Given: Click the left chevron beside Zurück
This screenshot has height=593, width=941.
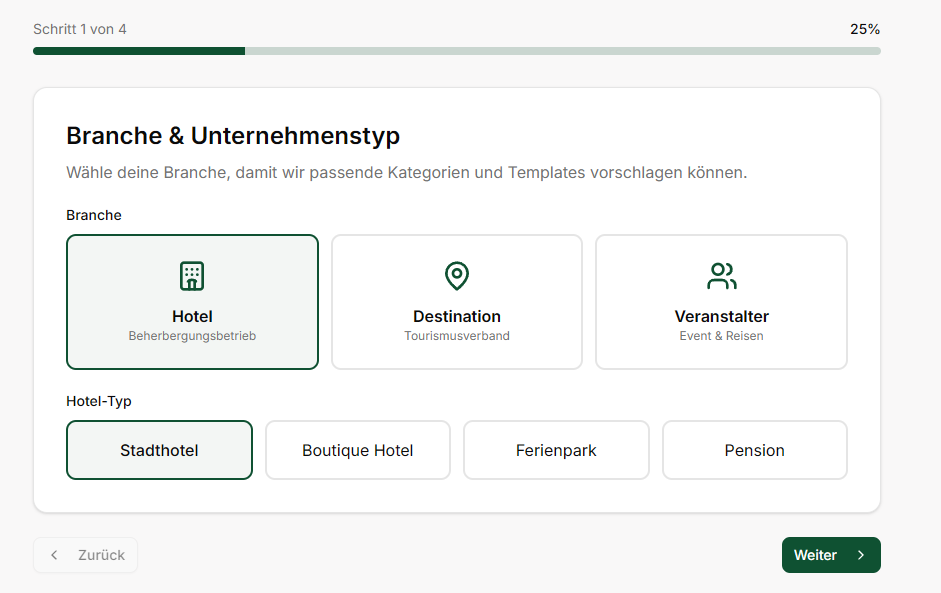Looking at the screenshot, I should tap(55, 555).
